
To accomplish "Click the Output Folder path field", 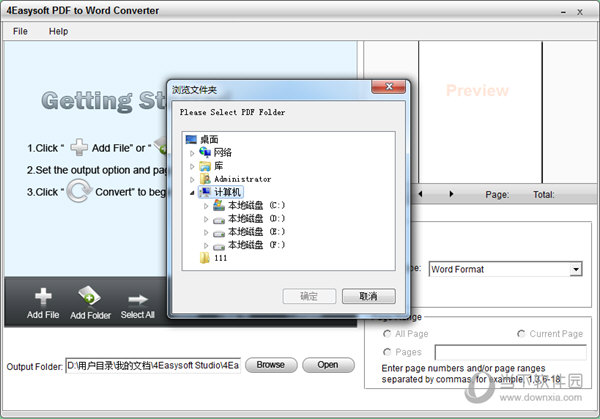I will click(x=153, y=365).
